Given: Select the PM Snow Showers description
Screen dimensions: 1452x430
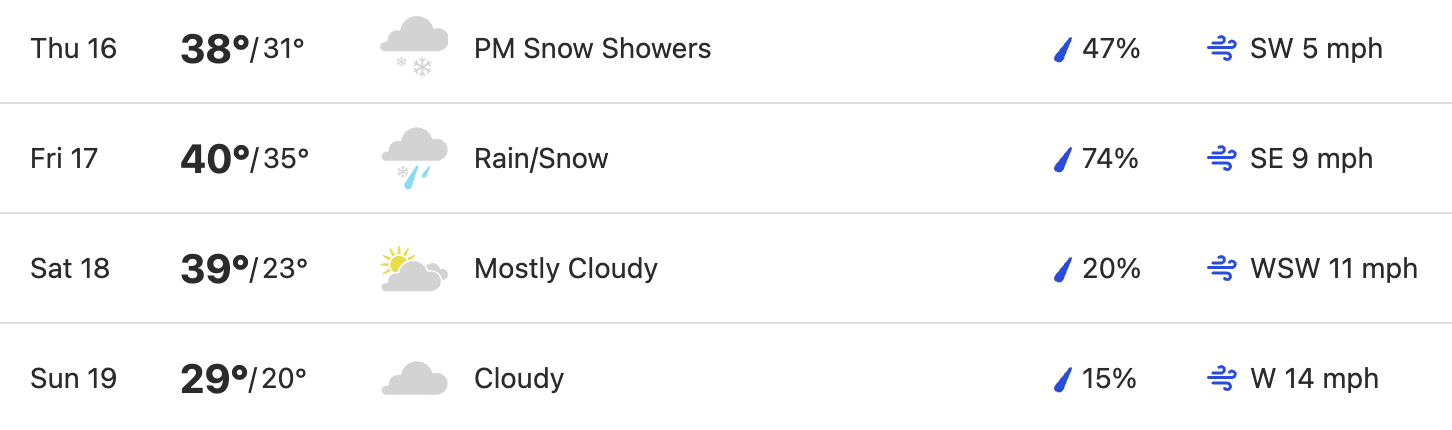Looking at the screenshot, I should 593,49.
